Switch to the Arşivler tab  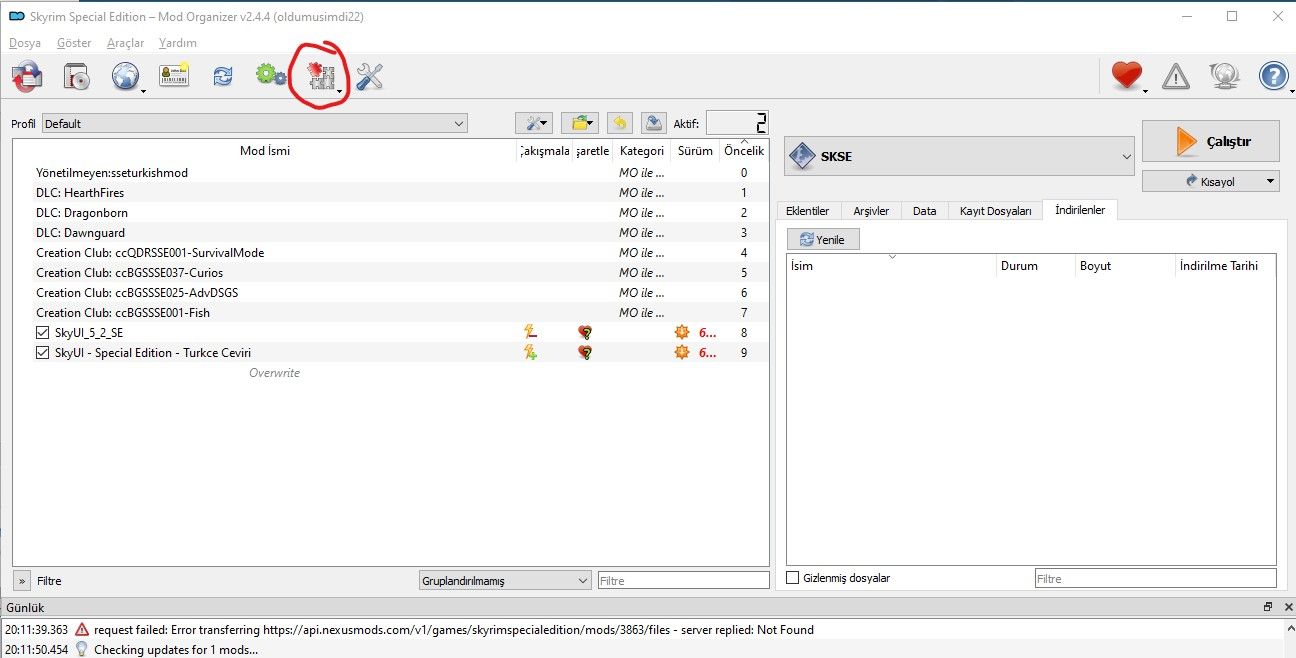coord(871,211)
